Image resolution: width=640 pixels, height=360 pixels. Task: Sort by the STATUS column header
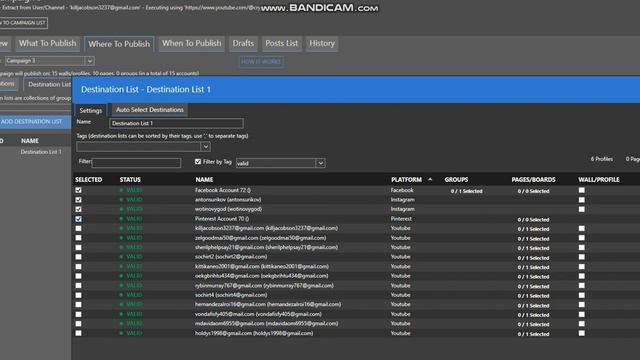pyautogui.click(x=130, y=180)
